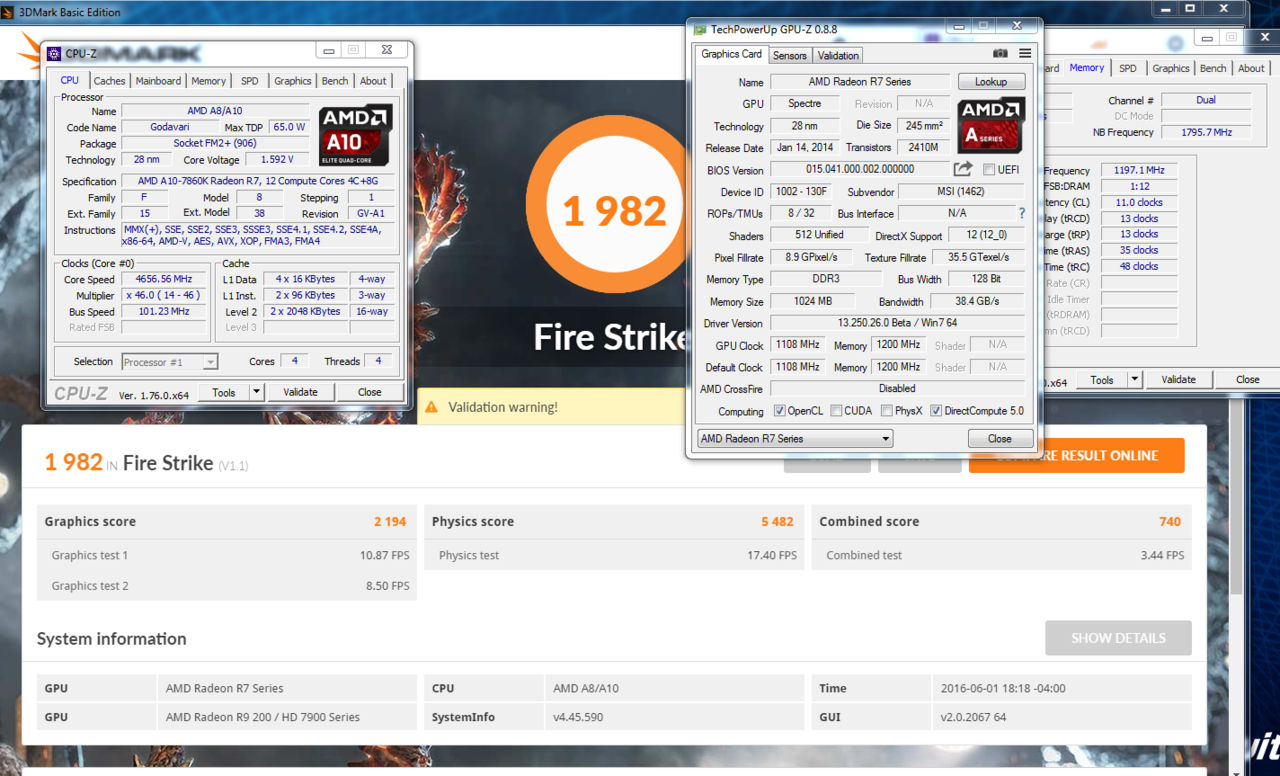Image resolution: width=1280 pixels, height=776 pixels.
Task: Click the Close button in GPU-Z
Action: click(x=1000, y=439)
